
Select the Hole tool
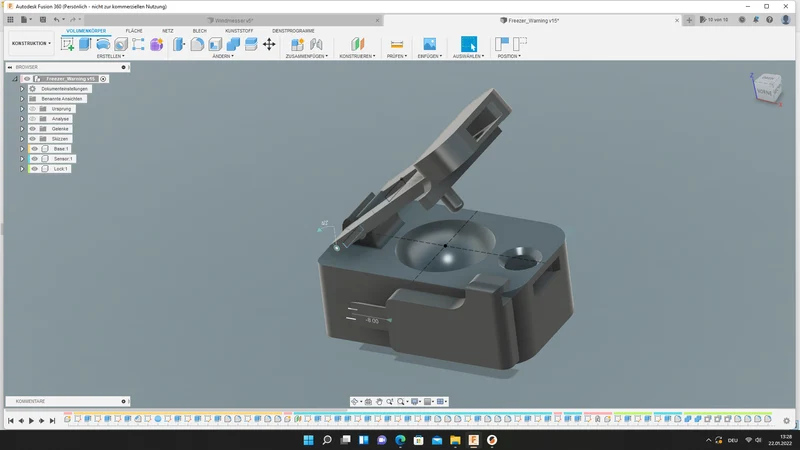[x=120, y=44]
